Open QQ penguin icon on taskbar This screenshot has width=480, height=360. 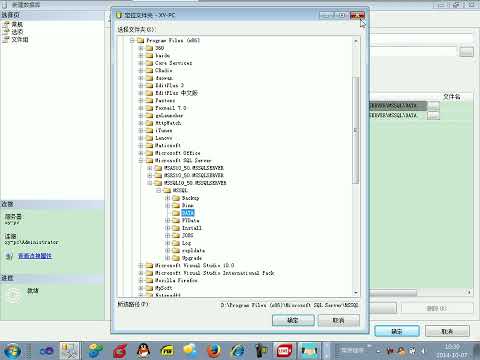coord(143,351)
